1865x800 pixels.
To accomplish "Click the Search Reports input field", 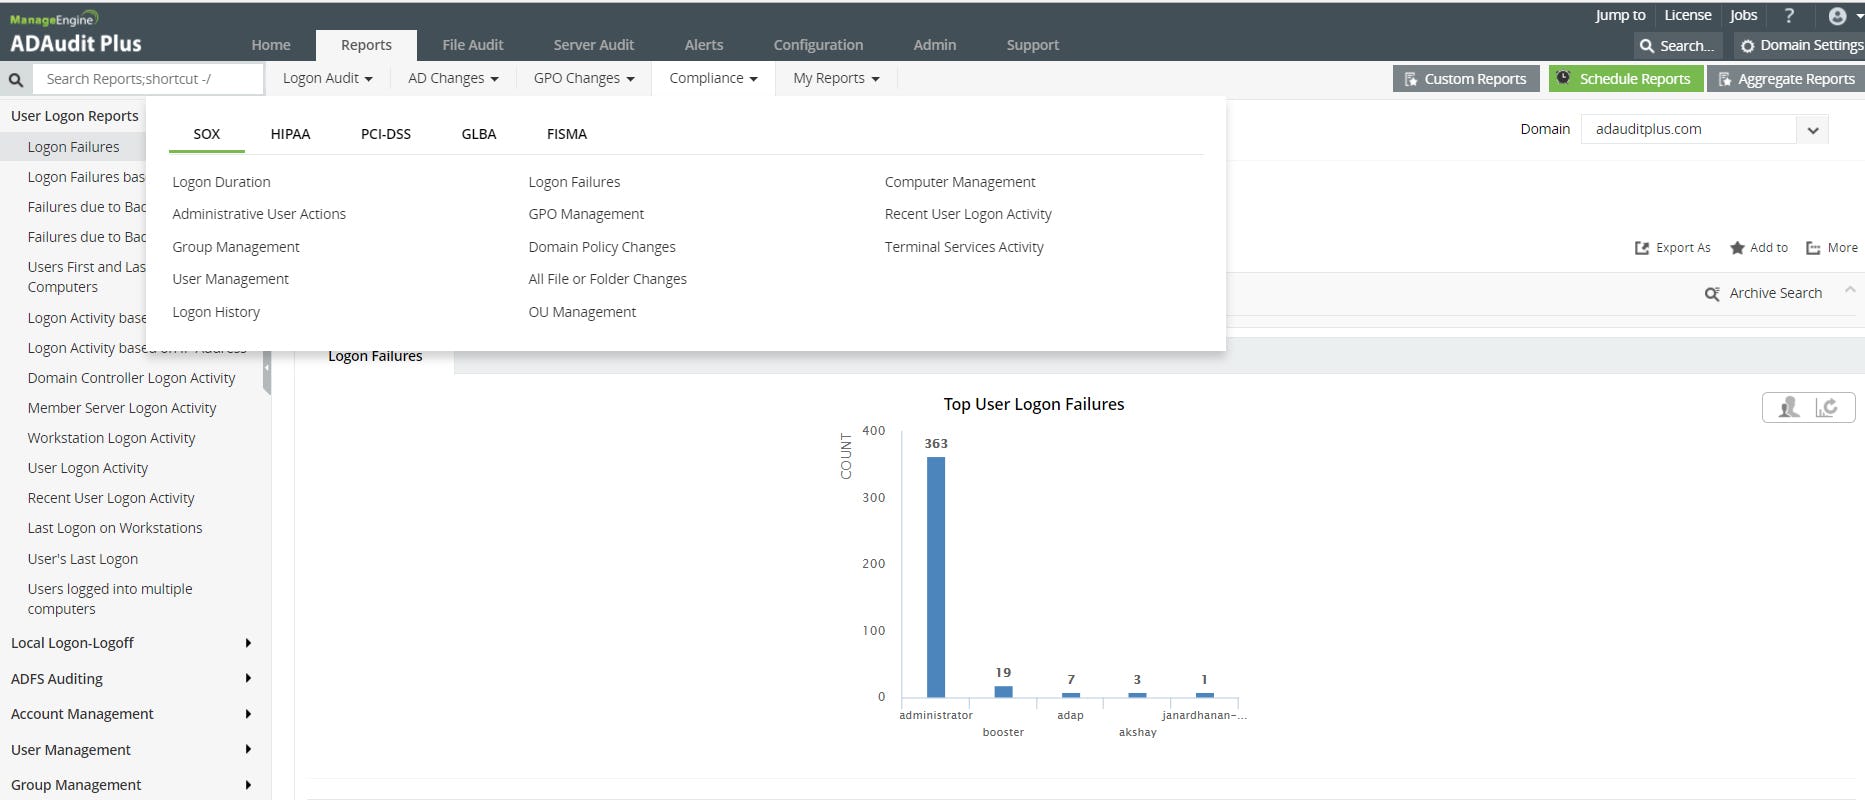I will coord(149,79).
